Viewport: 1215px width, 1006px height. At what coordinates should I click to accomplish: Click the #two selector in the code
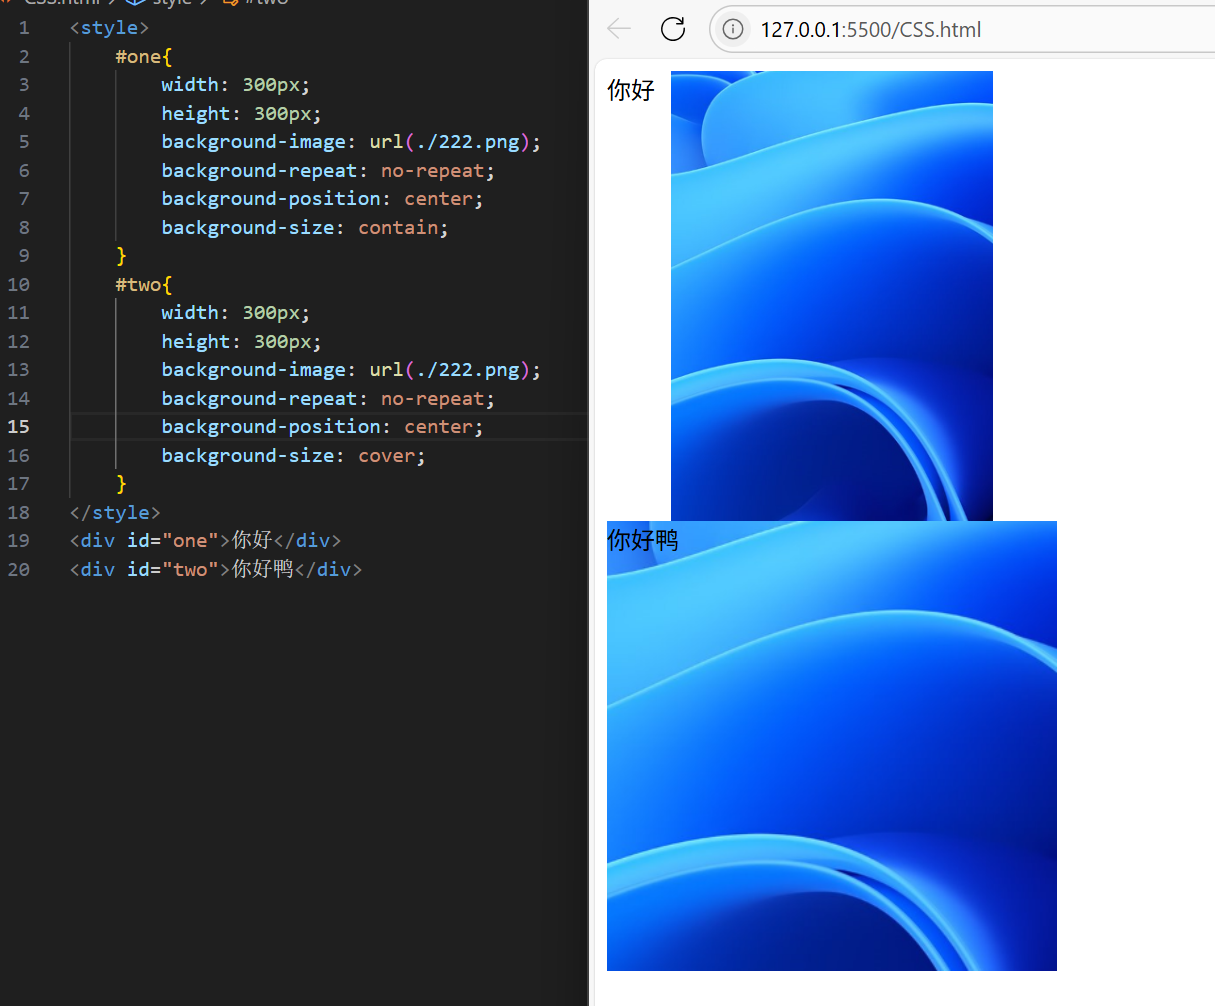(x=138, y=285)
